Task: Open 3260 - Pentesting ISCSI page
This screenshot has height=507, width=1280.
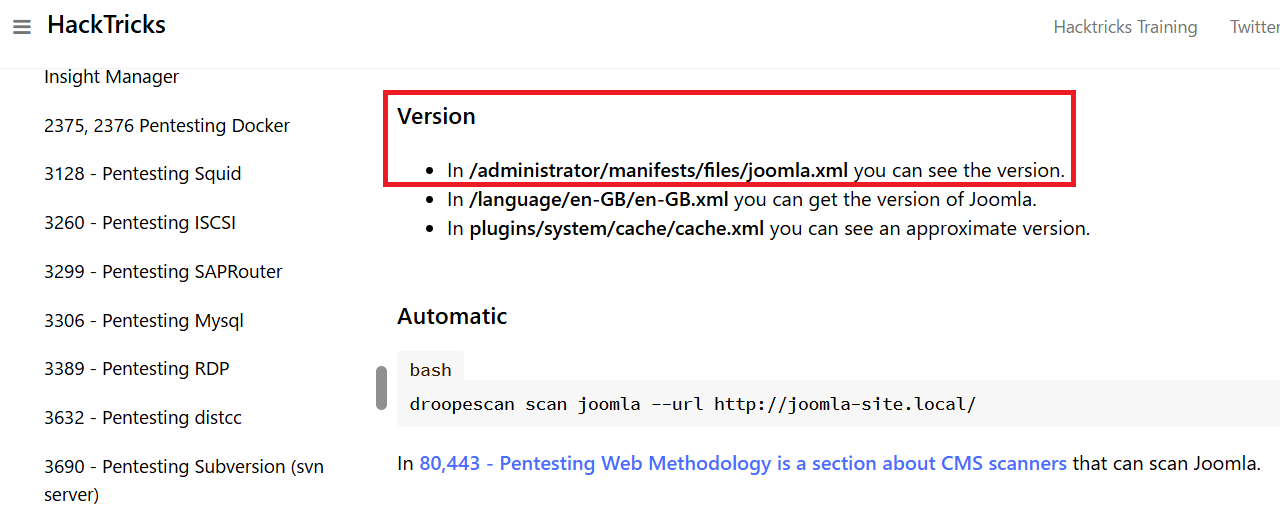Action: [x=139, y=223]
